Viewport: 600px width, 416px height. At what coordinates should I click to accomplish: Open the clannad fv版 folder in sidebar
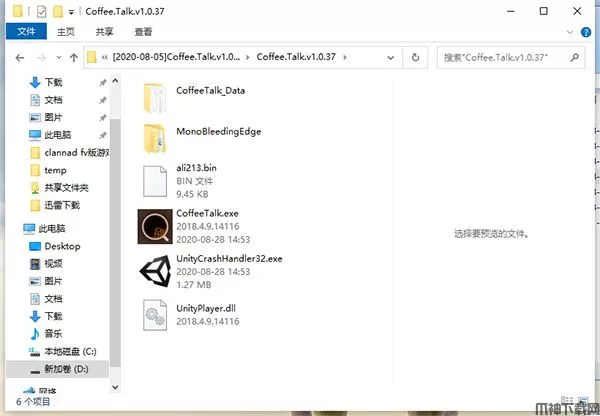click(70, 153)
